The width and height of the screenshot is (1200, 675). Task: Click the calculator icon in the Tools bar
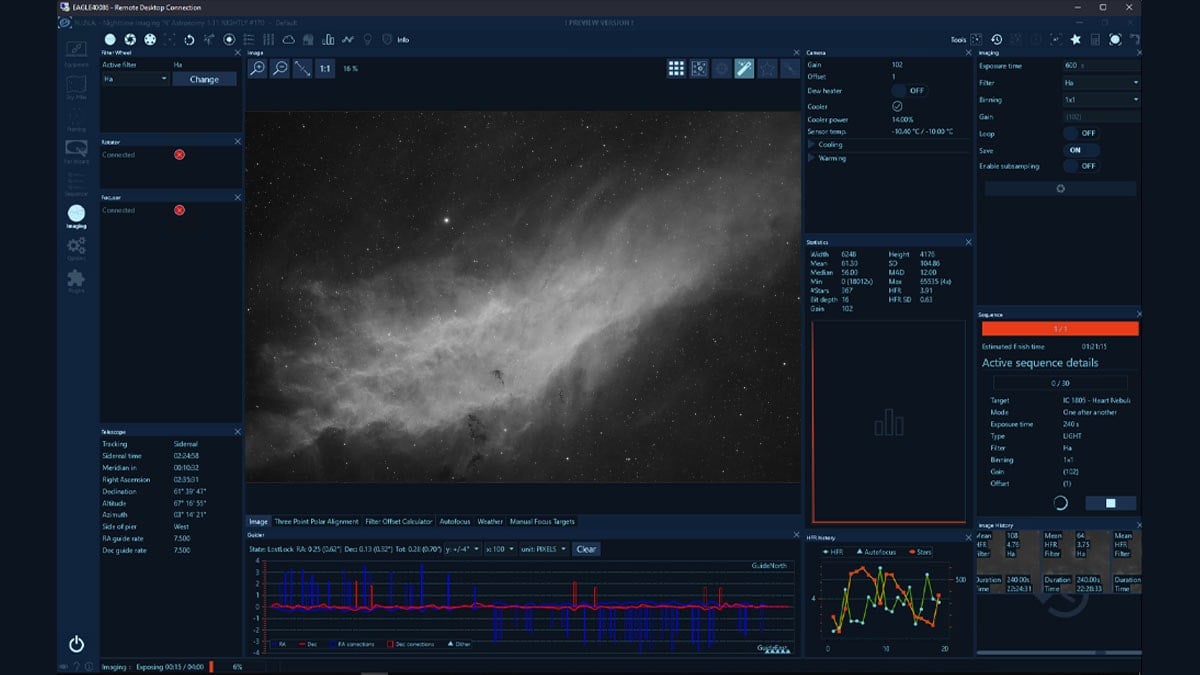[1095, 40]
